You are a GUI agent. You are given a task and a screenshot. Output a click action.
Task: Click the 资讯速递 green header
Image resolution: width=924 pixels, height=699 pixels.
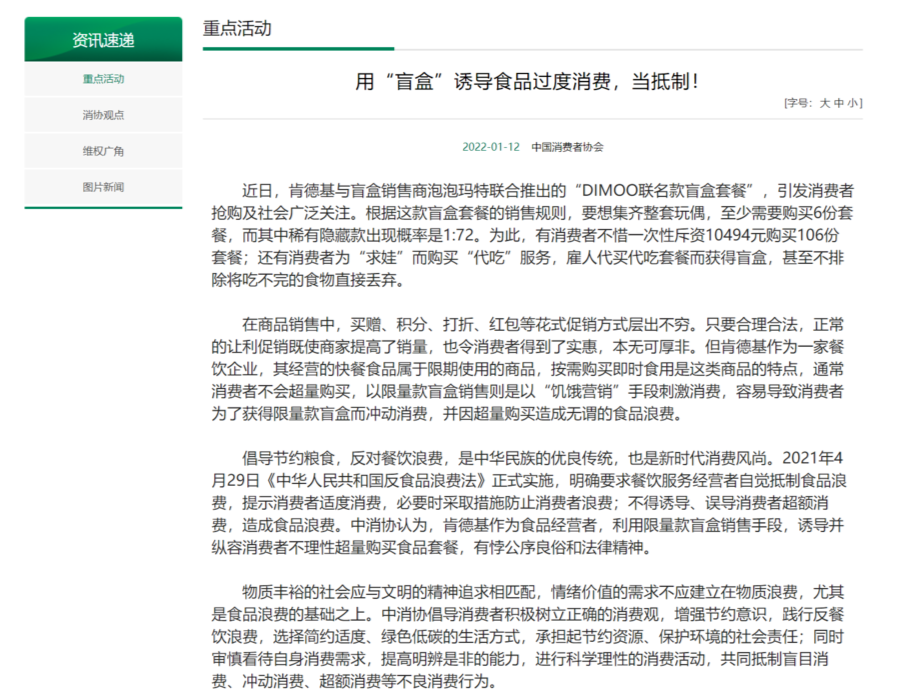(x=103, y=39)
